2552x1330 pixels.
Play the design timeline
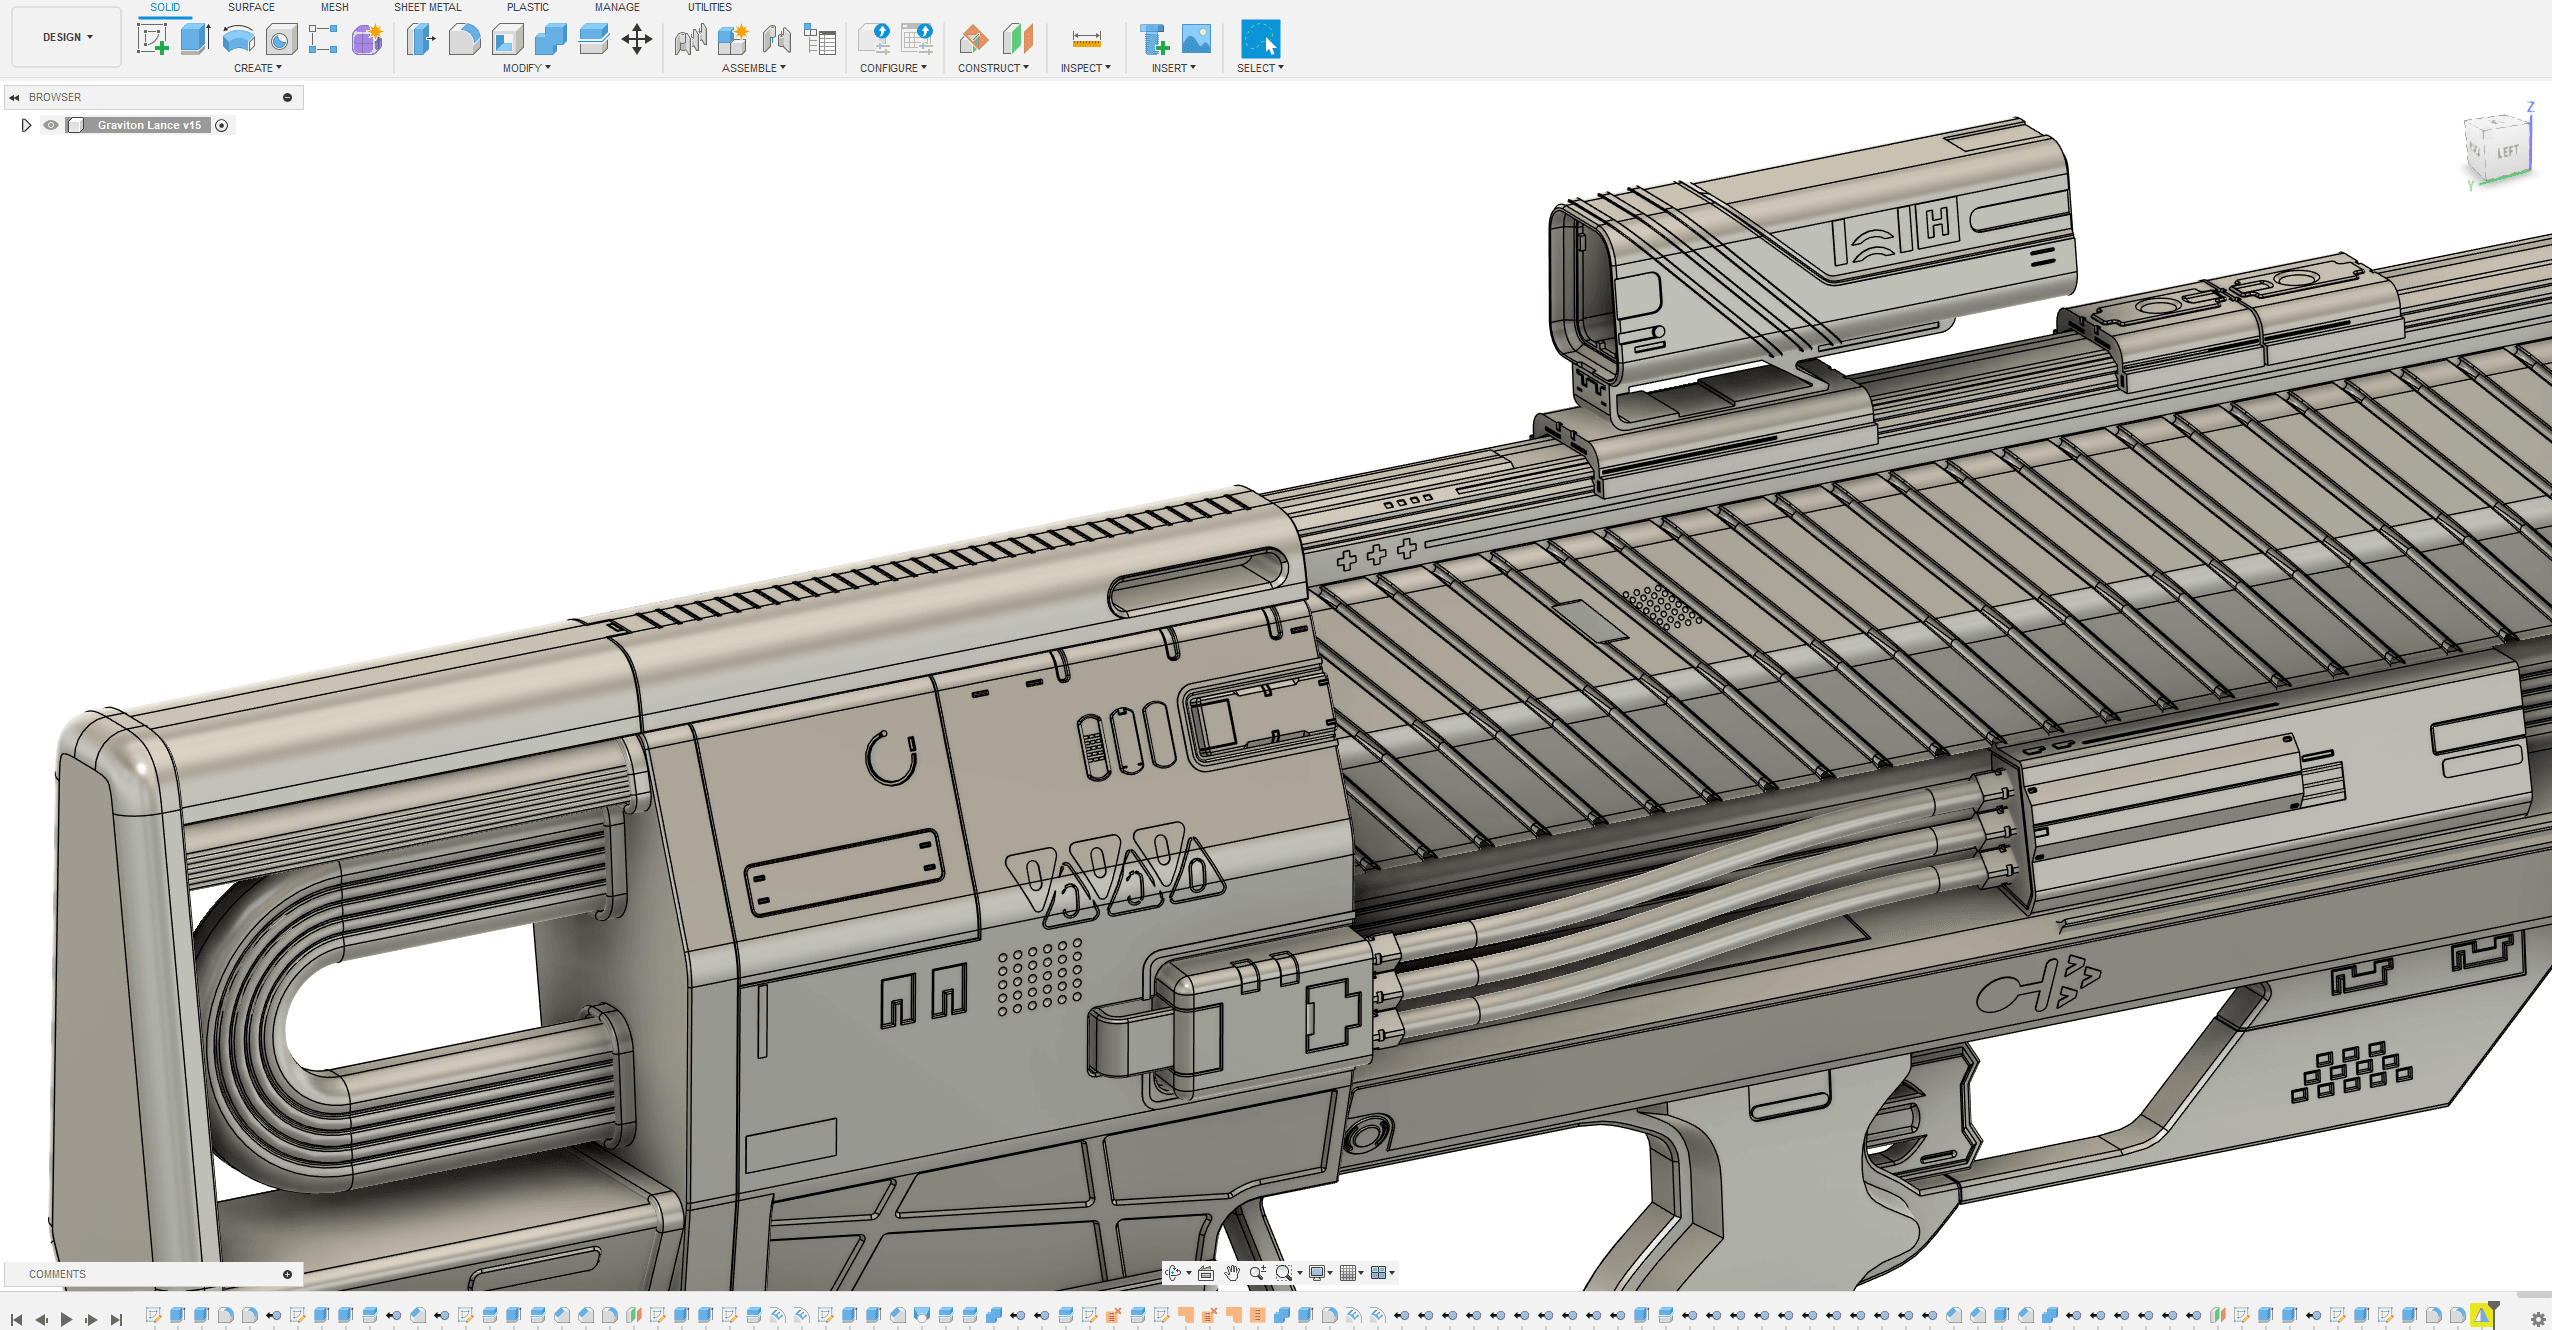click(x=66, y=1320)
